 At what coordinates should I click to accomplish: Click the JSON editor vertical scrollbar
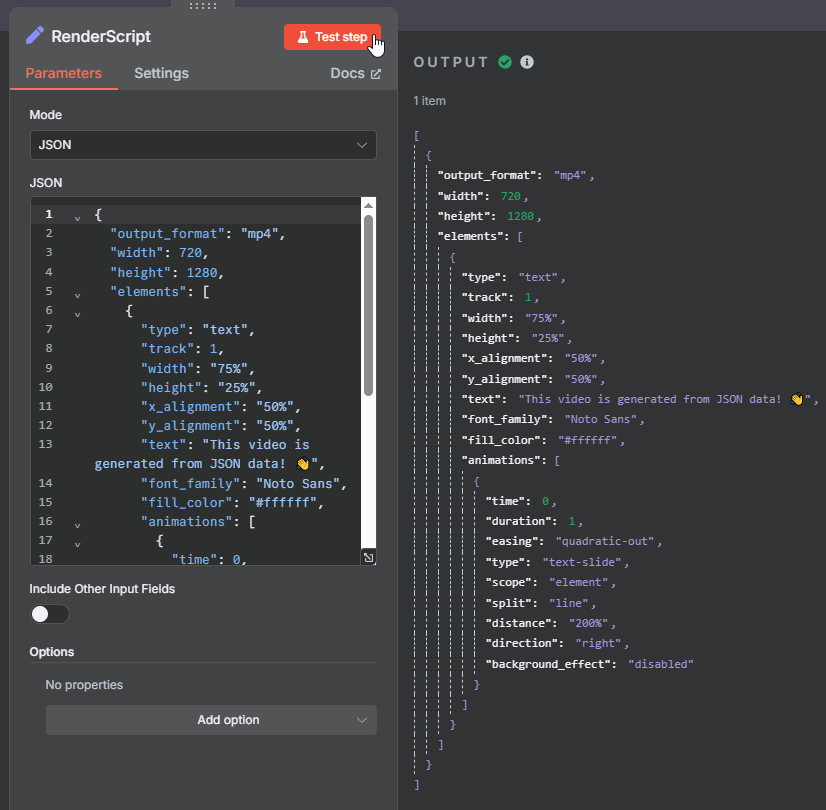pos(368,300)
